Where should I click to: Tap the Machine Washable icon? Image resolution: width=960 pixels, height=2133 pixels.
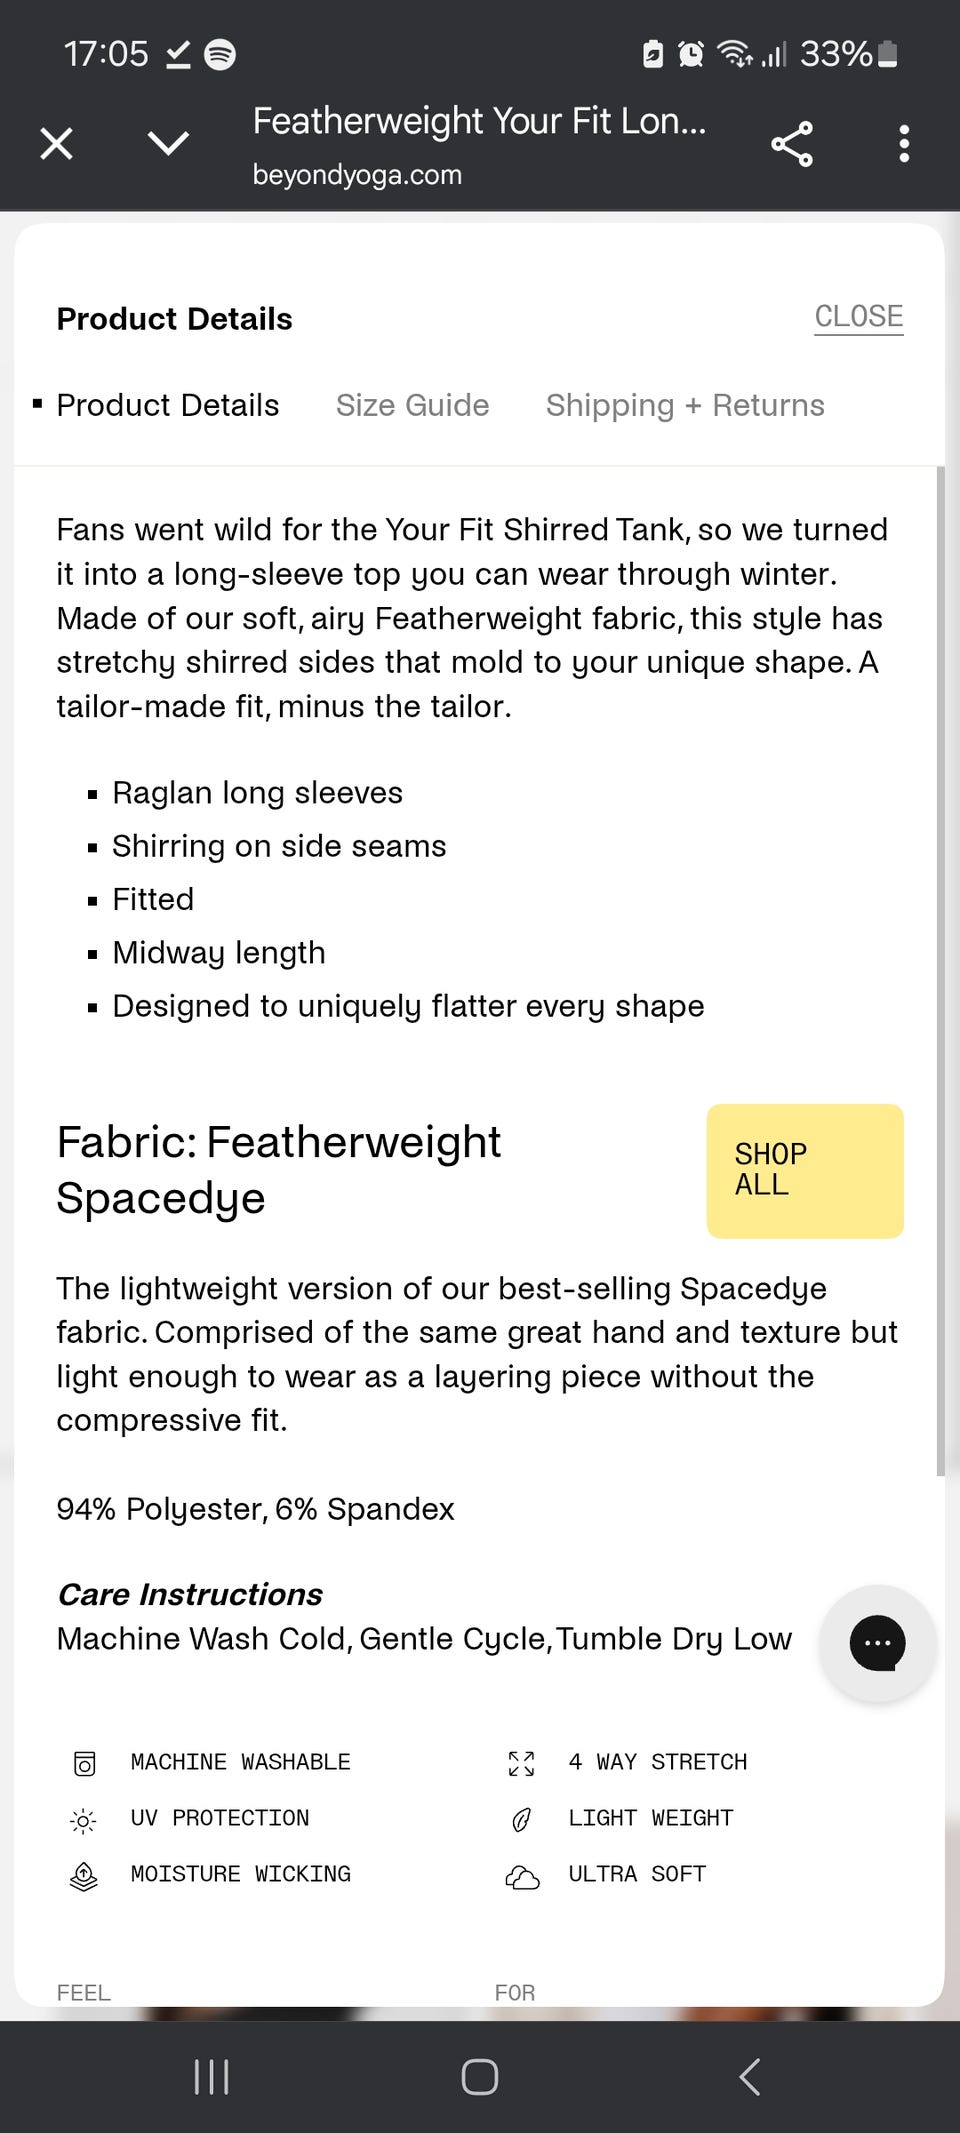click(85, 1763)
